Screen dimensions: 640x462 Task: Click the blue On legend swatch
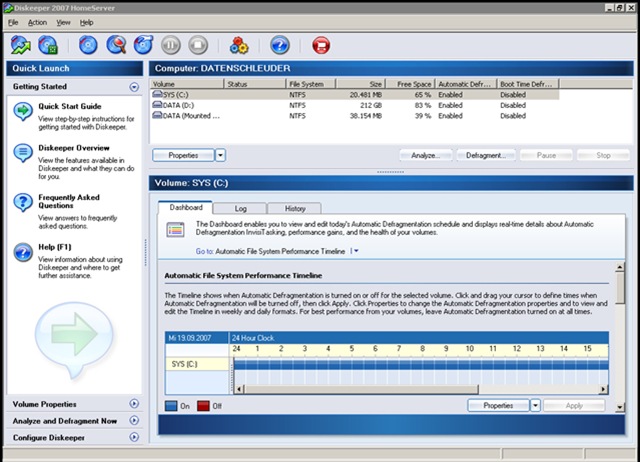(x=171, y=406)
